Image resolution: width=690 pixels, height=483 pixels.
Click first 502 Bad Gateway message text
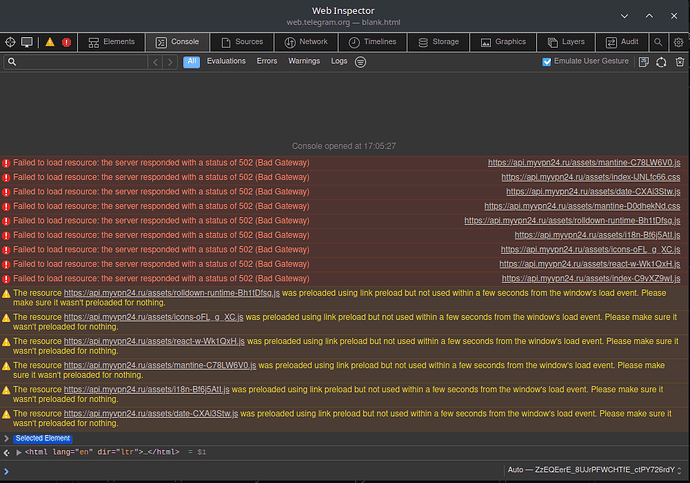(x=161, y=163)
